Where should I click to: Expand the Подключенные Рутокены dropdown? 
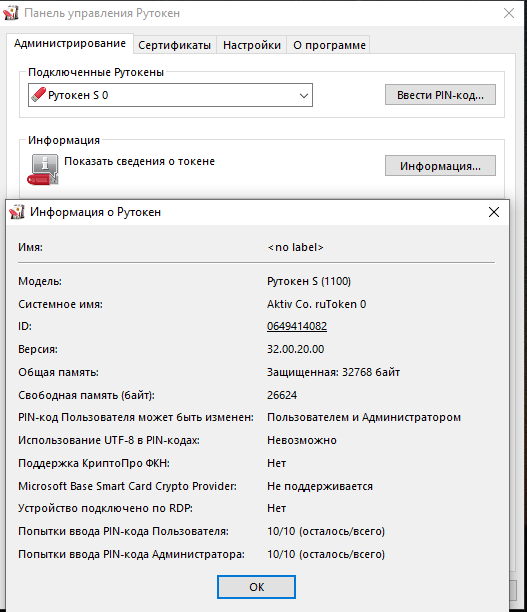click(x=304, y=95)
